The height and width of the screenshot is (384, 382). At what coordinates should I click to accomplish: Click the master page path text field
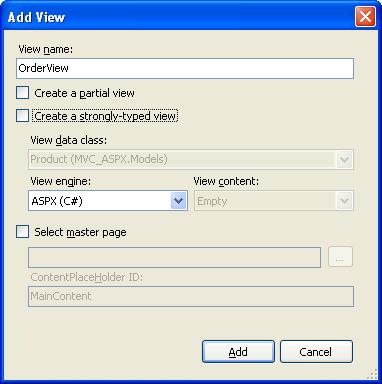coord(175,257)
